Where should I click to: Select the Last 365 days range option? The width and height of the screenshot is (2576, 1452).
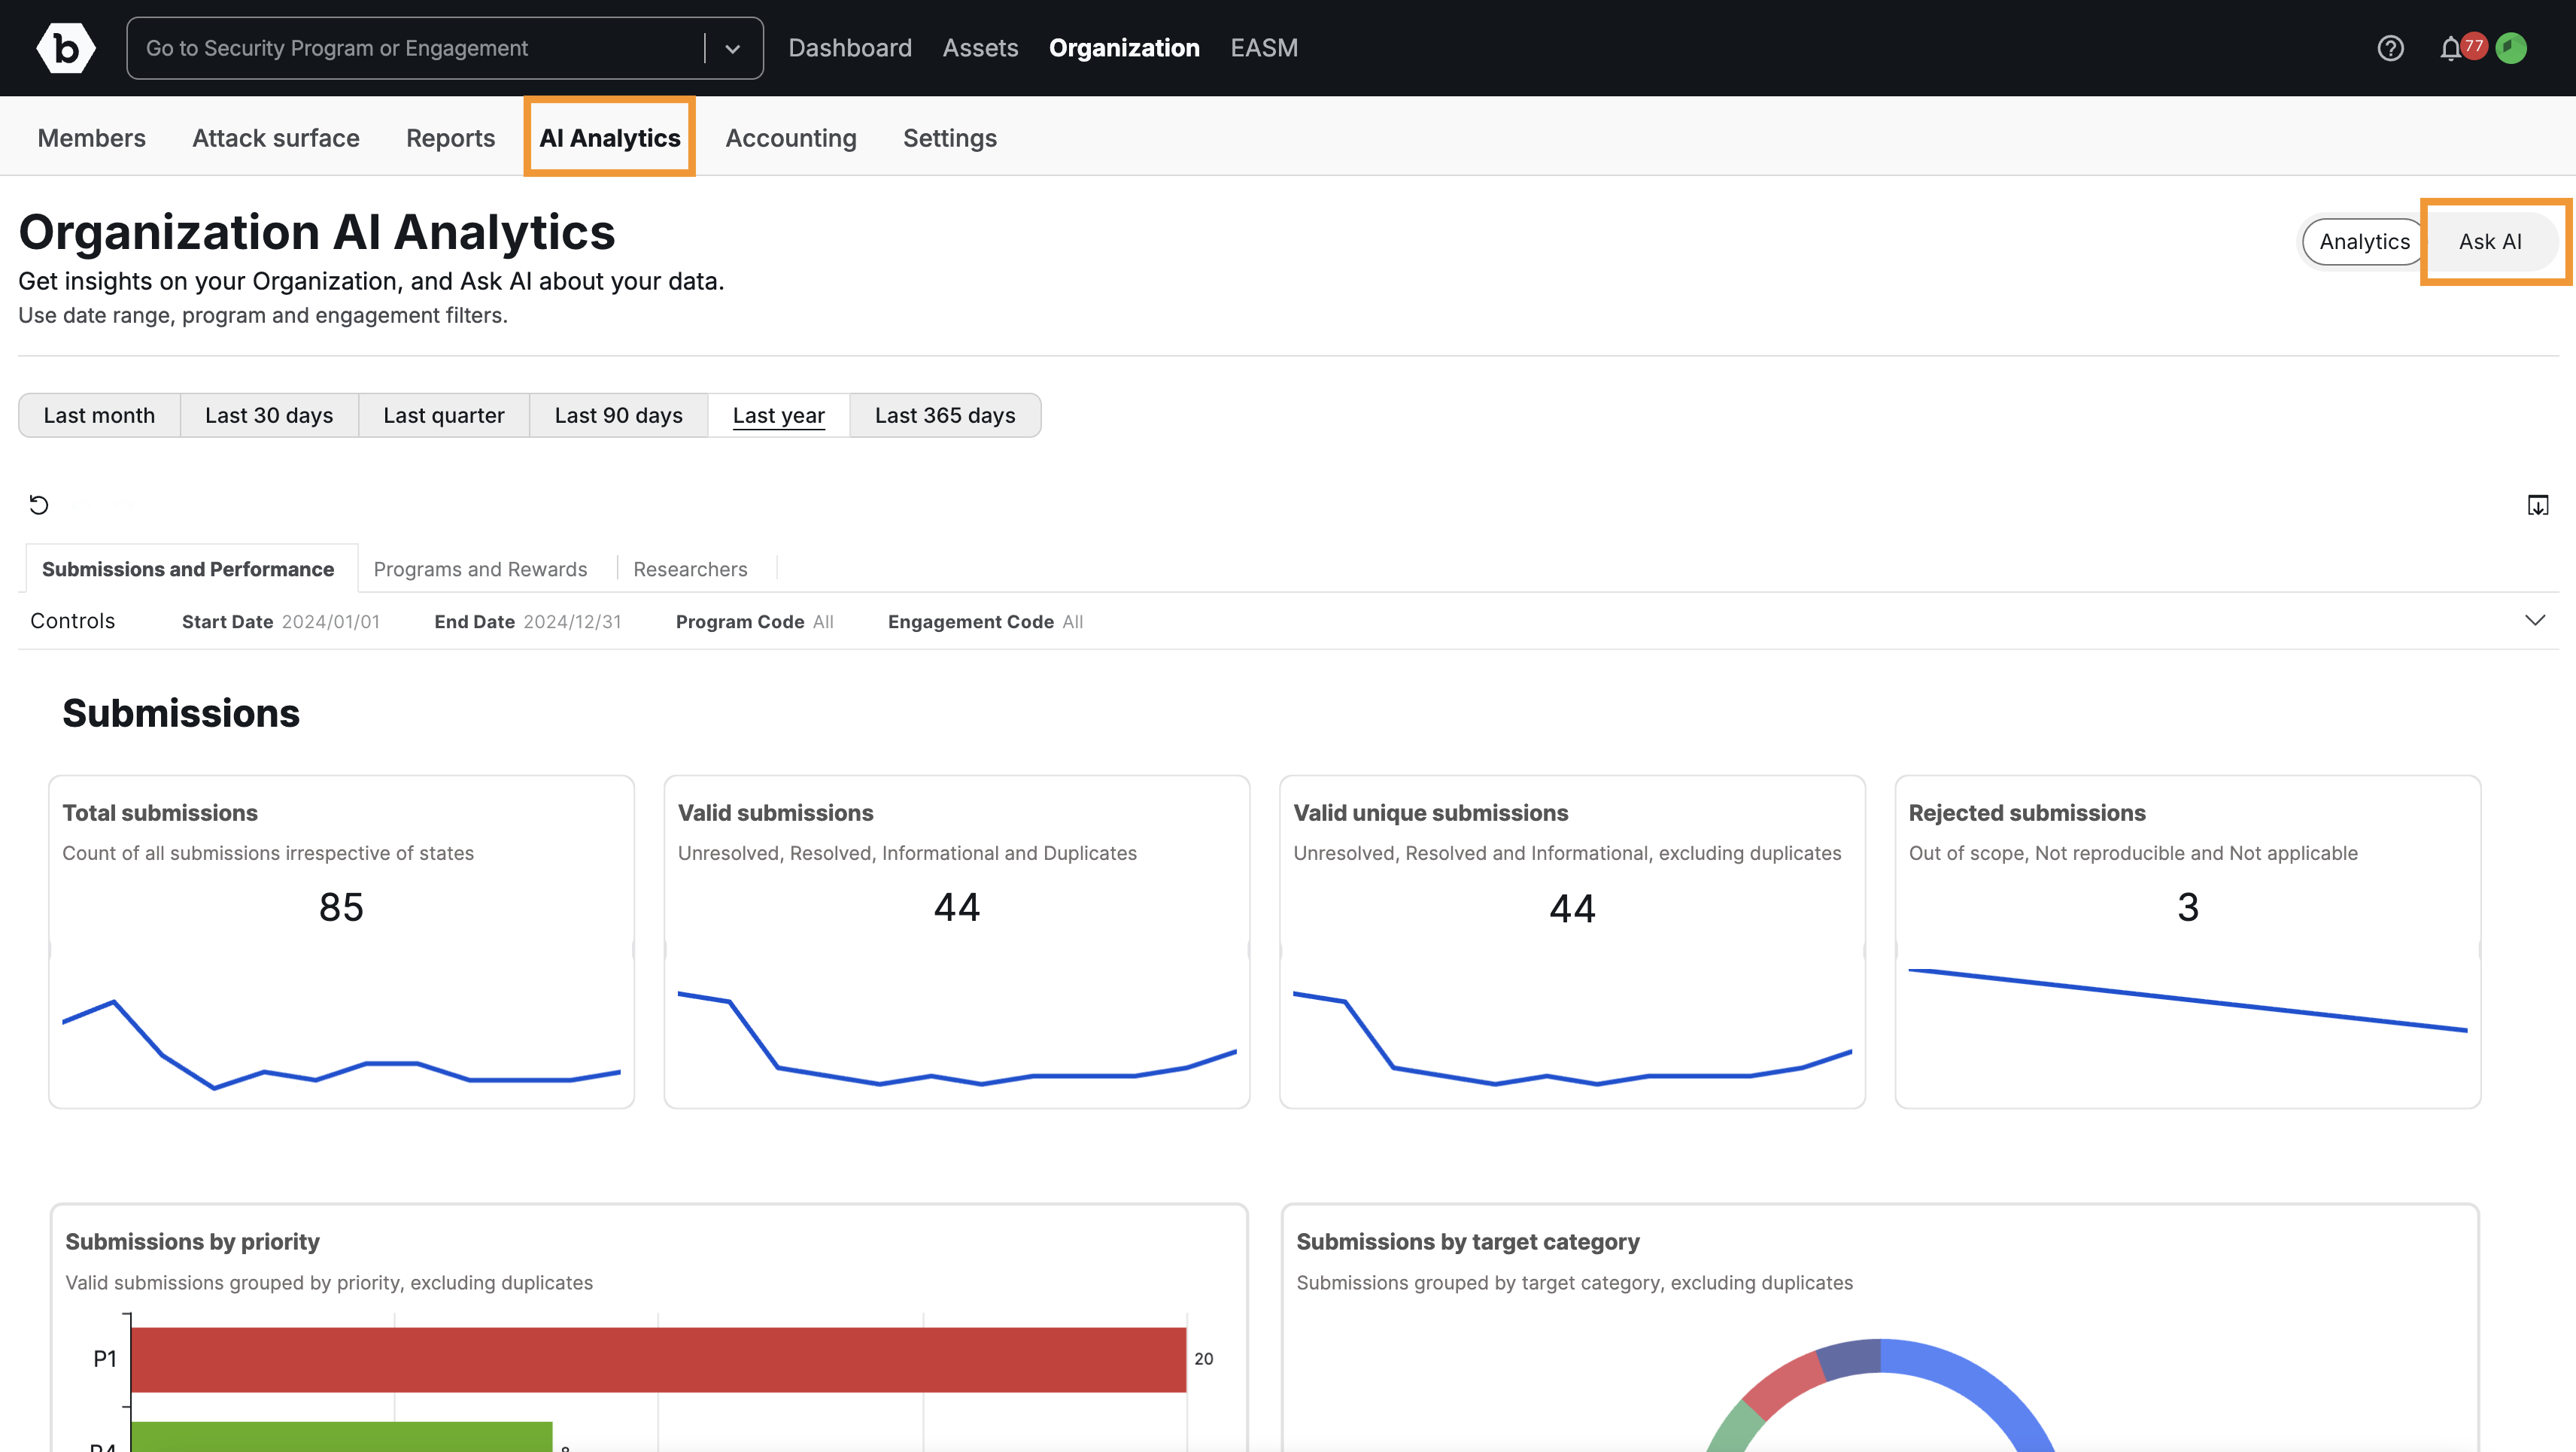point(944,415)
